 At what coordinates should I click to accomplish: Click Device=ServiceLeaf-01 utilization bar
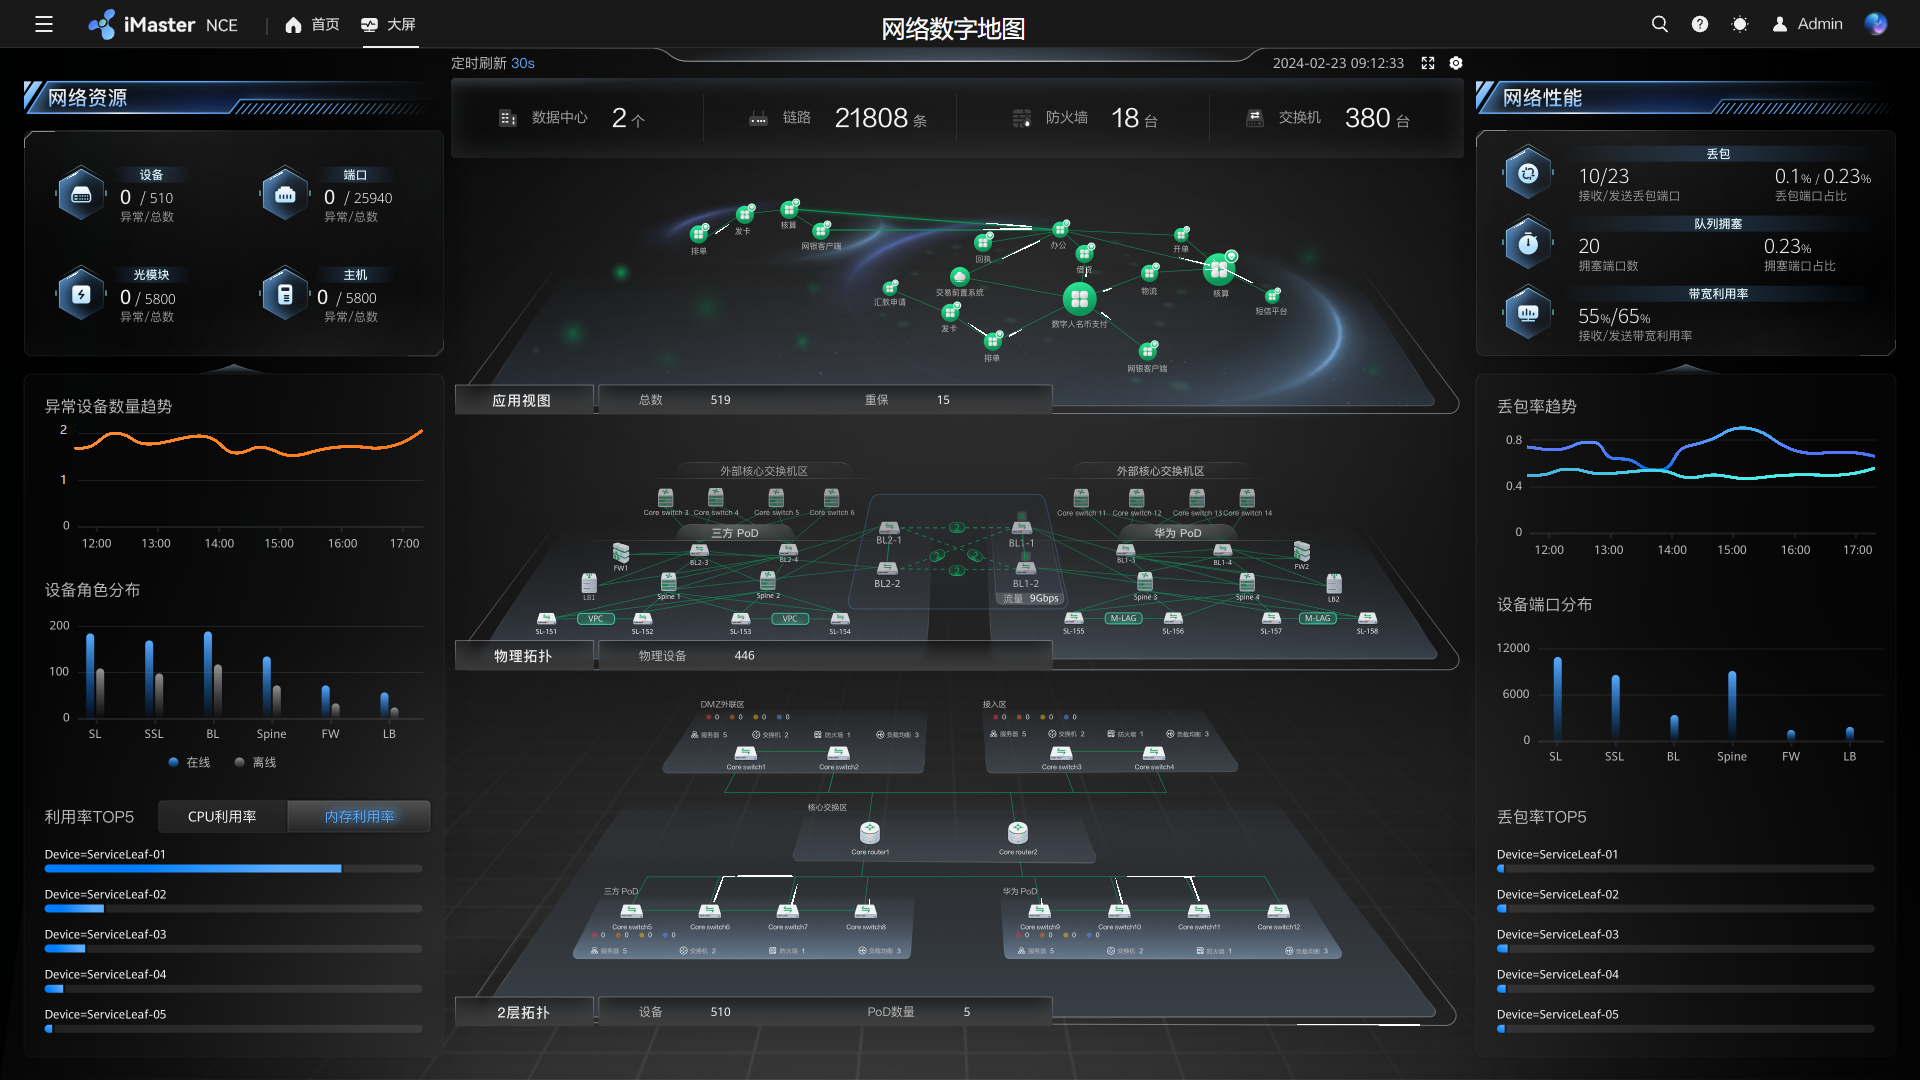[193, 868]
